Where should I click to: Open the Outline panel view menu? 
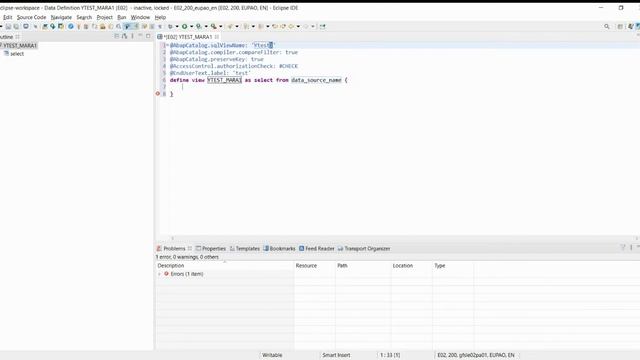tap(132, 36)
